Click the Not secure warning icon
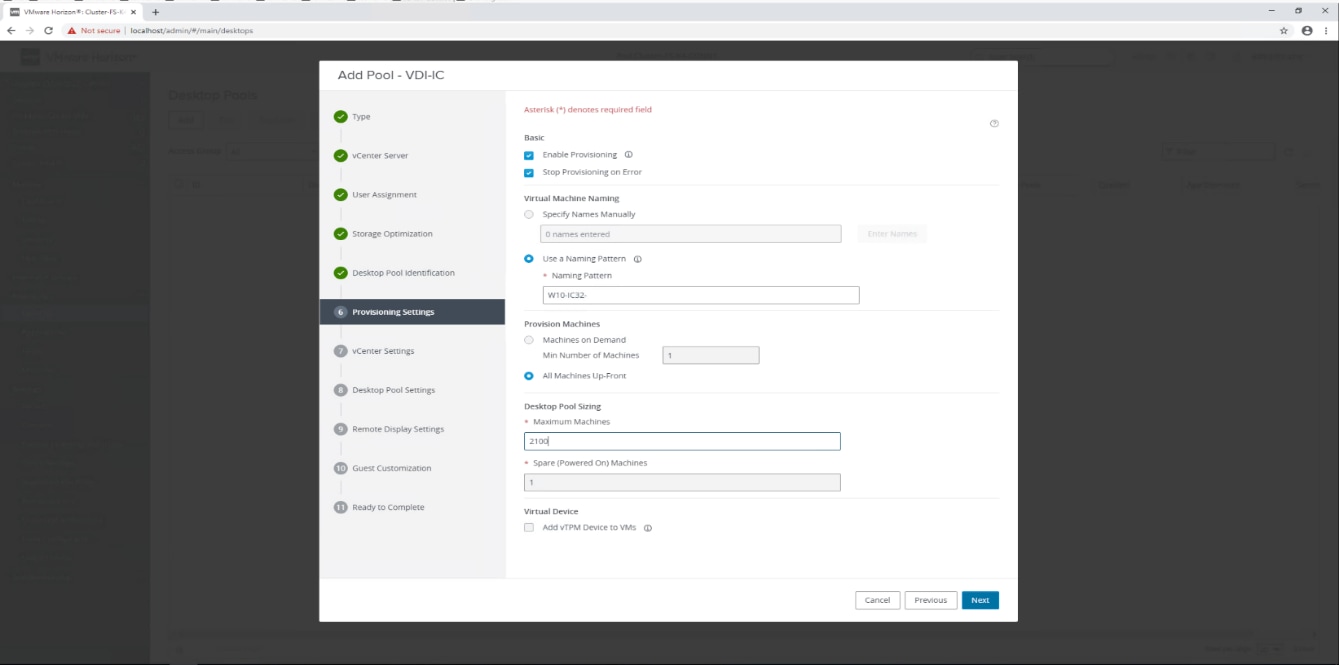 point(72,31)
